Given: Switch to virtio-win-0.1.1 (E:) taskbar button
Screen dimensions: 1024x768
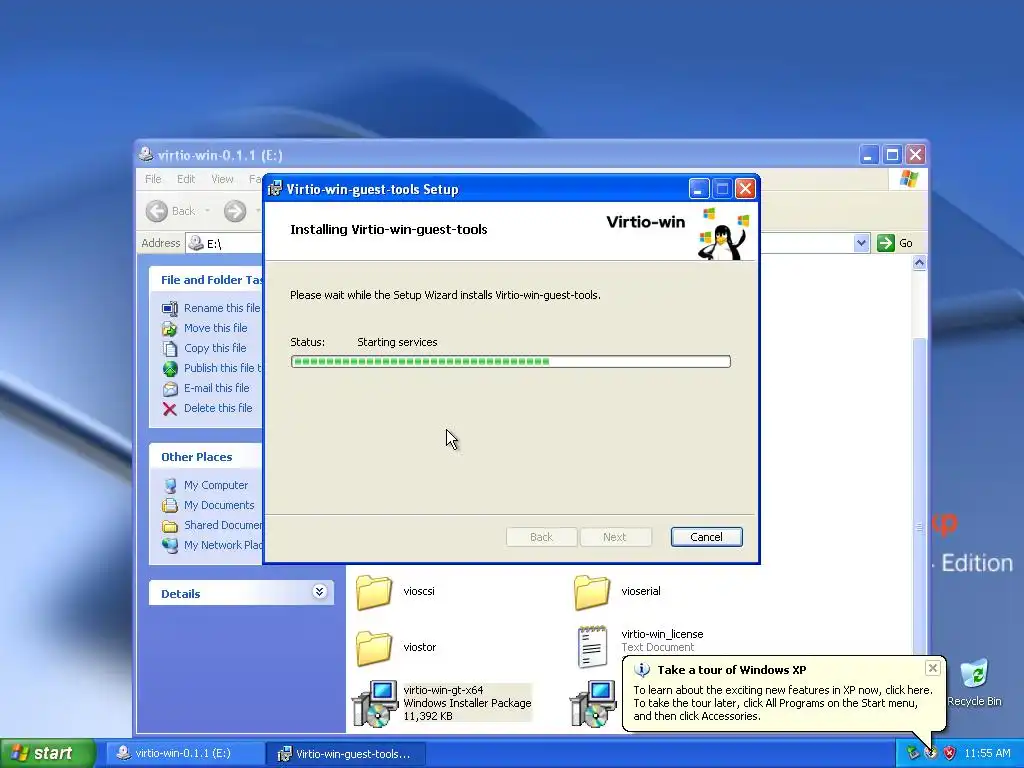Looking at the screenshot, I should coord(183,754).
